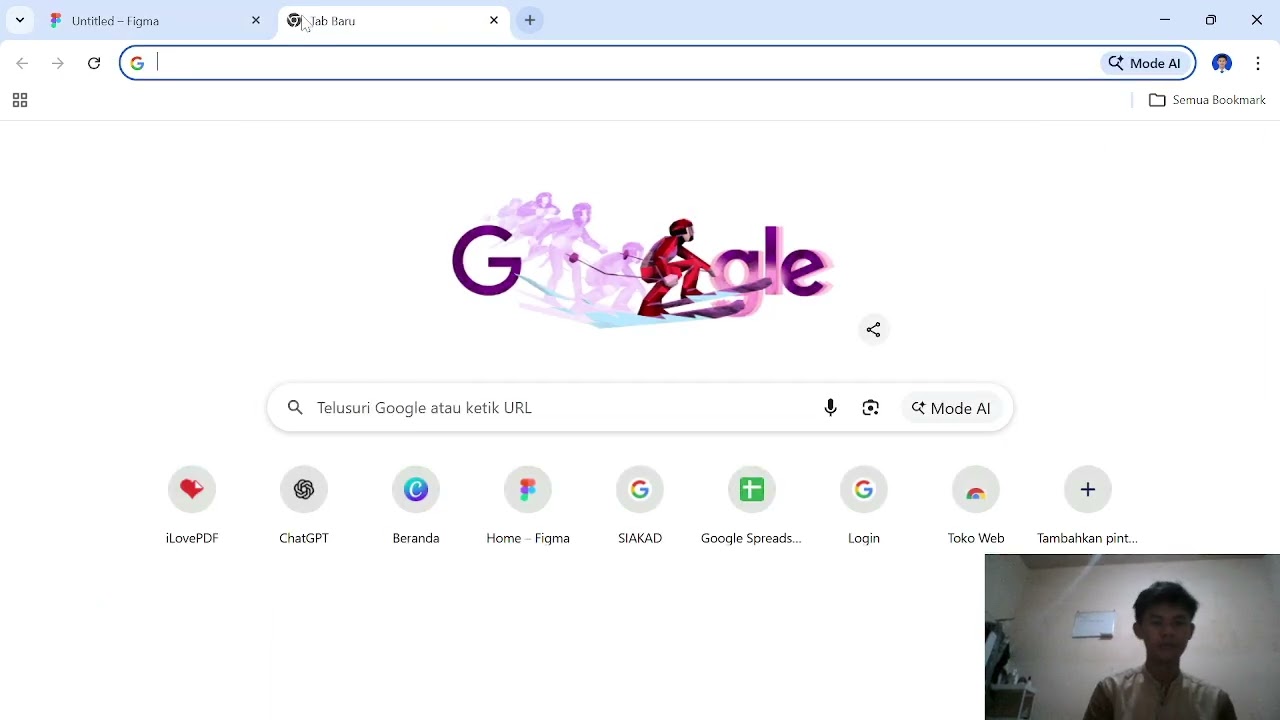The image size is (1280, 720).
Task: Start voice search with microphone icon
Action: pyautogui.click(x=830, y=408)
